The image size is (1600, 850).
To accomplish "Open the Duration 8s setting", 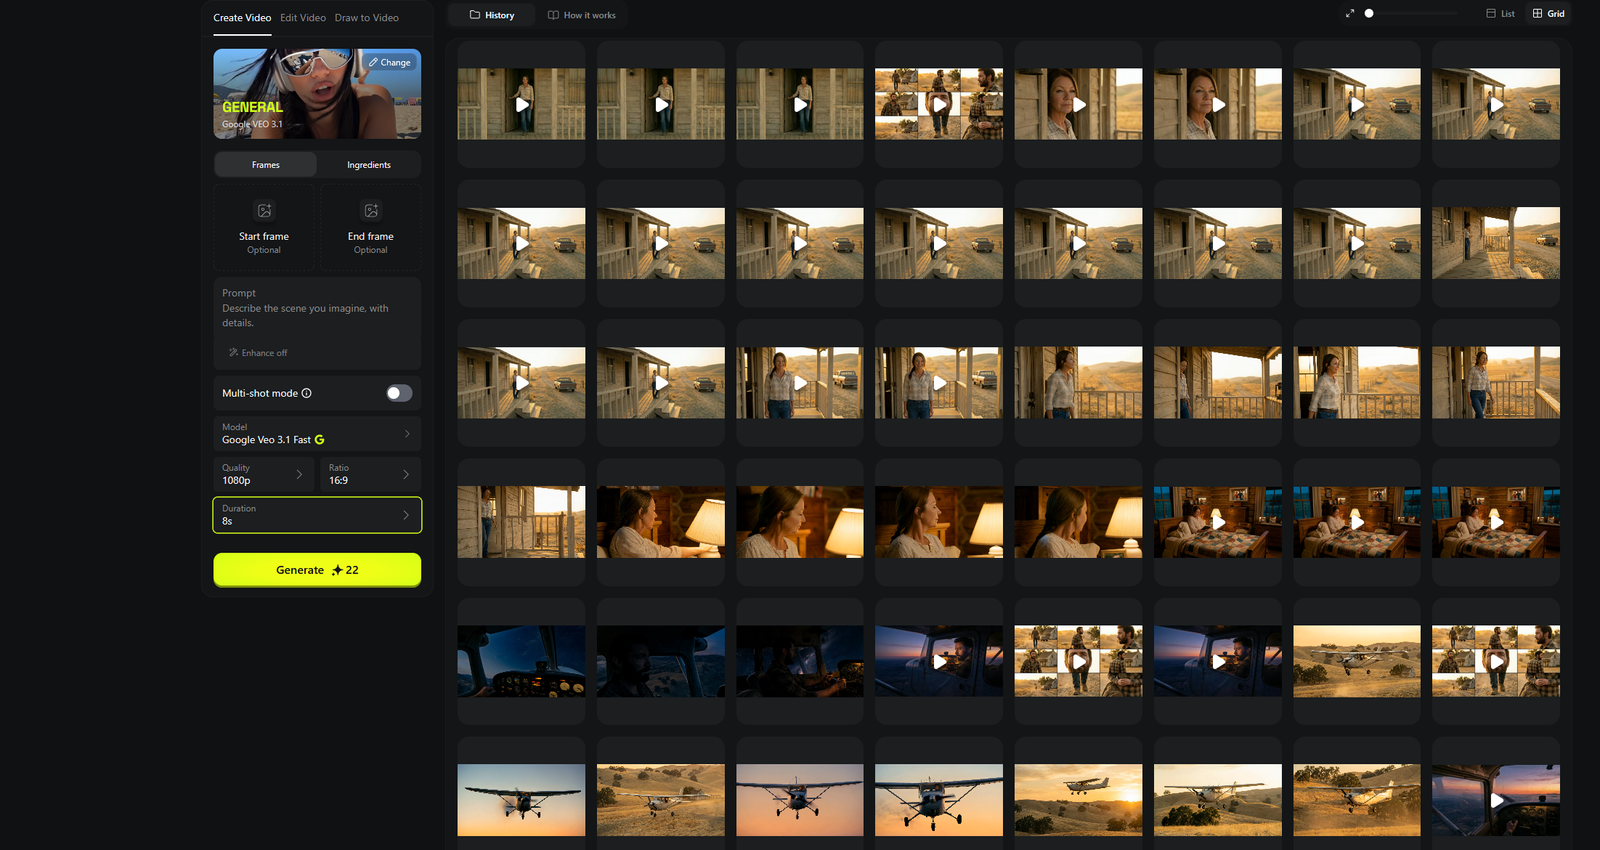I will (x=317, y=515).
